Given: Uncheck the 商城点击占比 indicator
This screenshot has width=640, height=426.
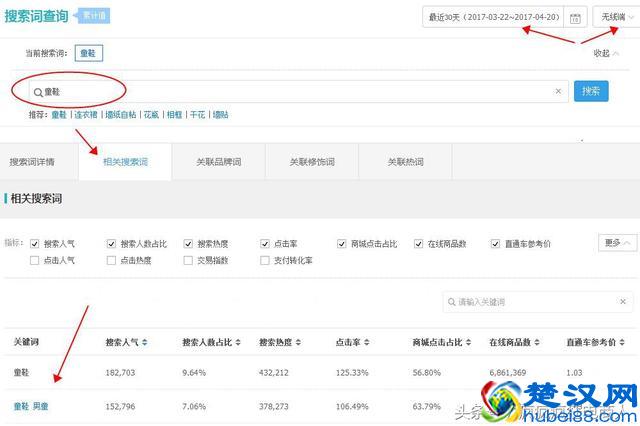Looking at the screenshot, I should [342, 244].
